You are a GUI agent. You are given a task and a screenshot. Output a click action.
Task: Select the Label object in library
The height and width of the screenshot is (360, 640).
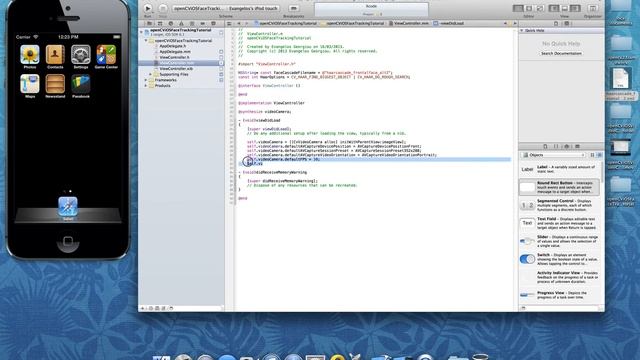(x=560, y=169)
